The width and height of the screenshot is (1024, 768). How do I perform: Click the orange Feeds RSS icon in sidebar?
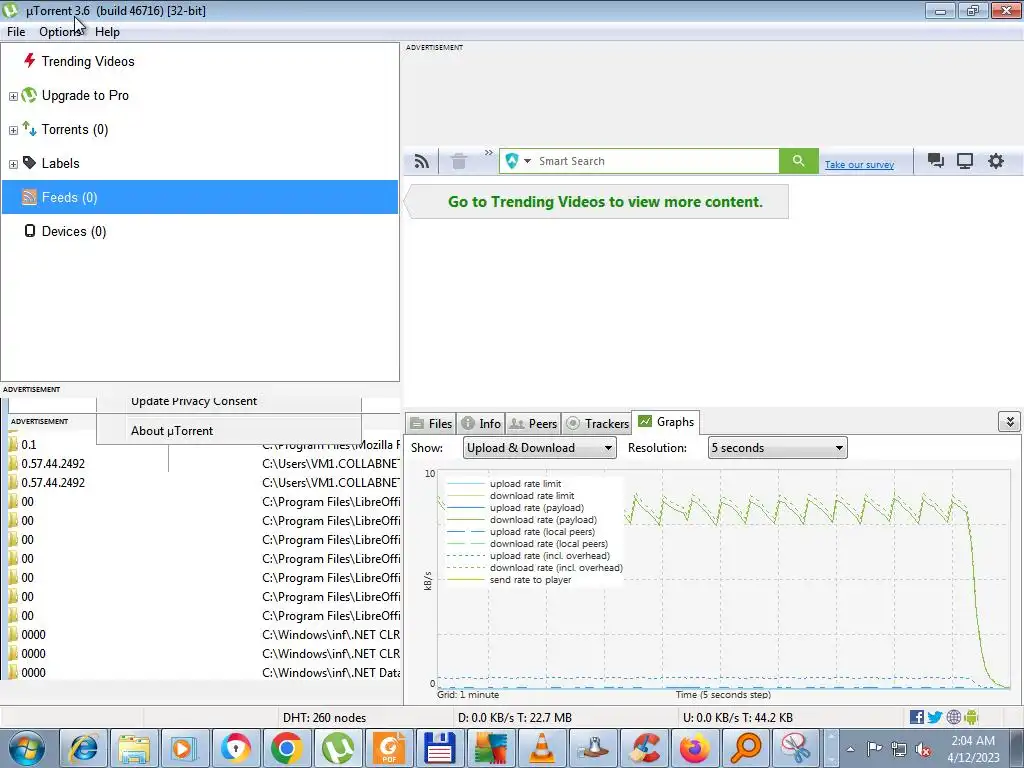(x=29, y=197)
